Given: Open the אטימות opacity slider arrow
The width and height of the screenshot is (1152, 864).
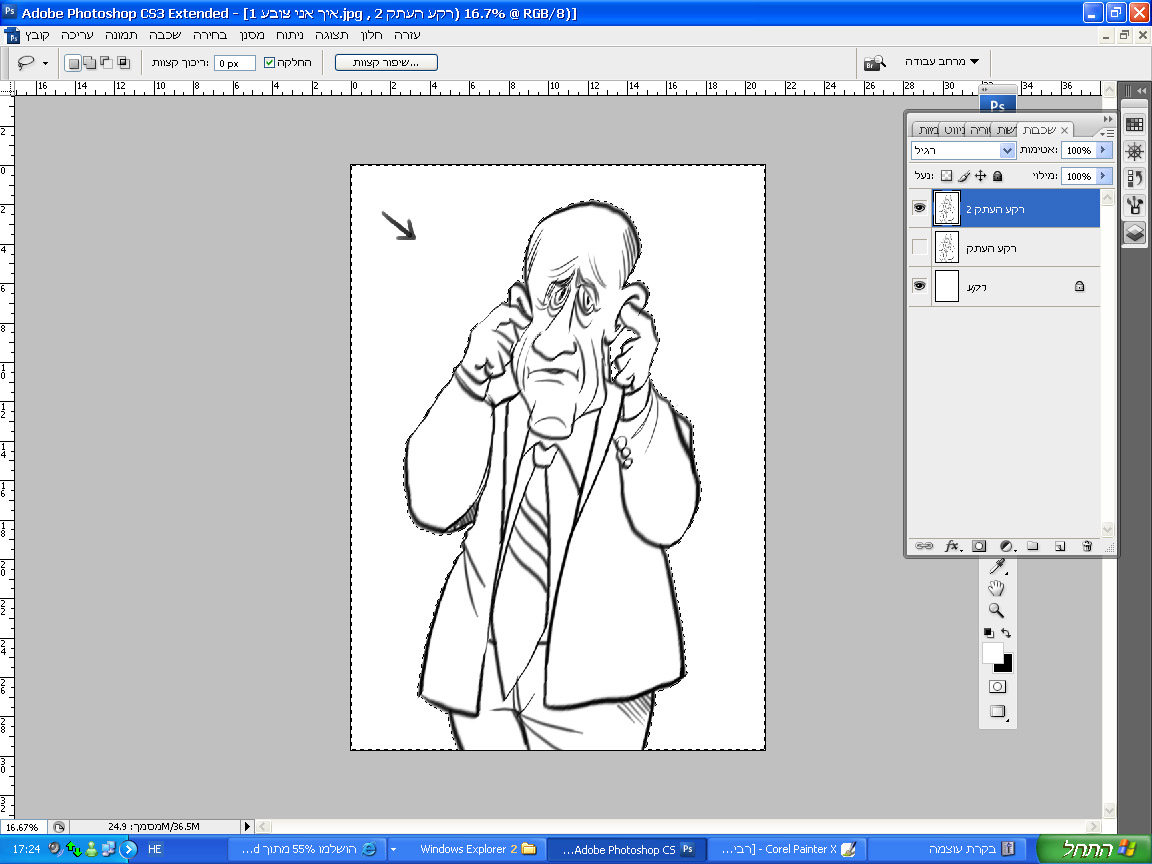Looking at the screenshot, I should tap(1104, 150).
